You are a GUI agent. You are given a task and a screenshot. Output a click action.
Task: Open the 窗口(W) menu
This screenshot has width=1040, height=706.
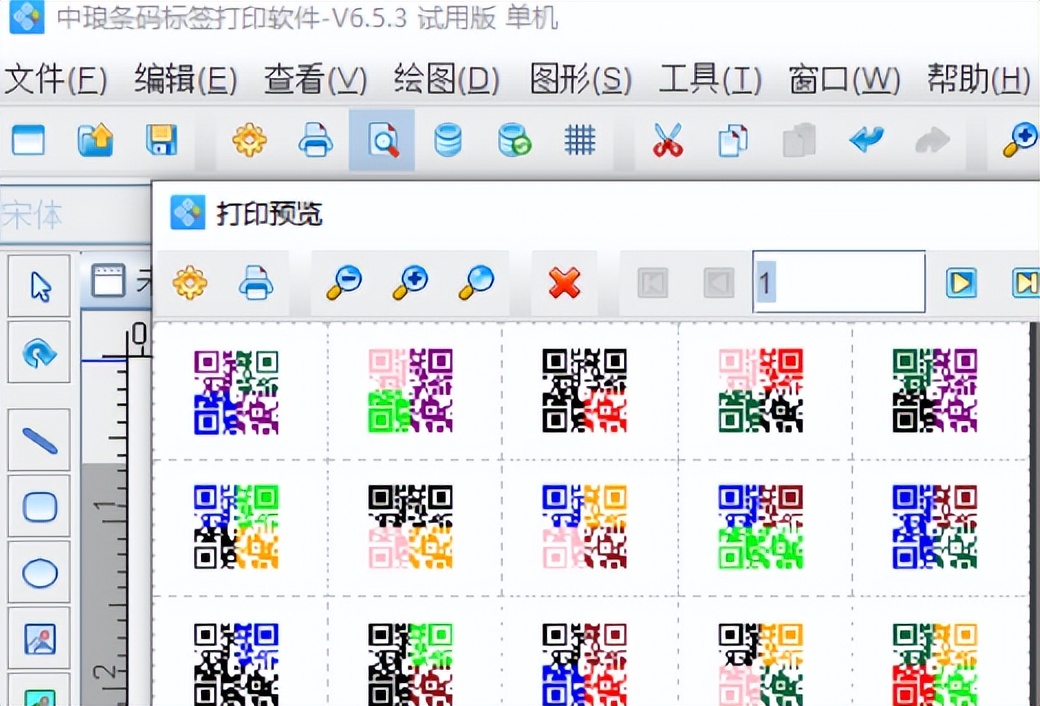click(x=844, y=80)
